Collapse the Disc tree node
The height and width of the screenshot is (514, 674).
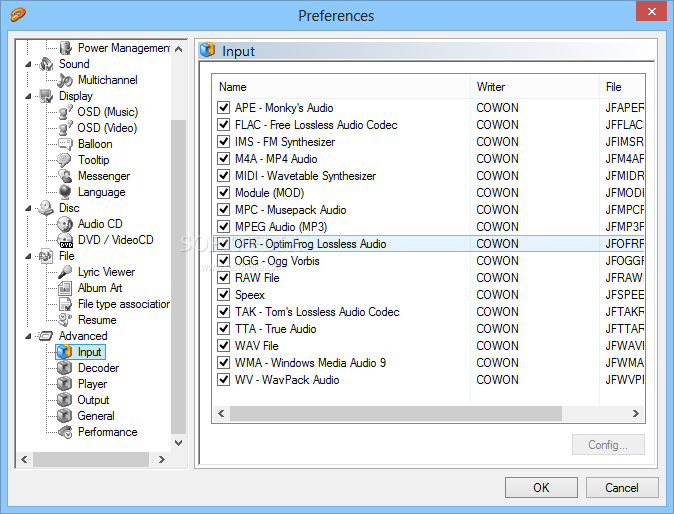(x=28, y=208)
